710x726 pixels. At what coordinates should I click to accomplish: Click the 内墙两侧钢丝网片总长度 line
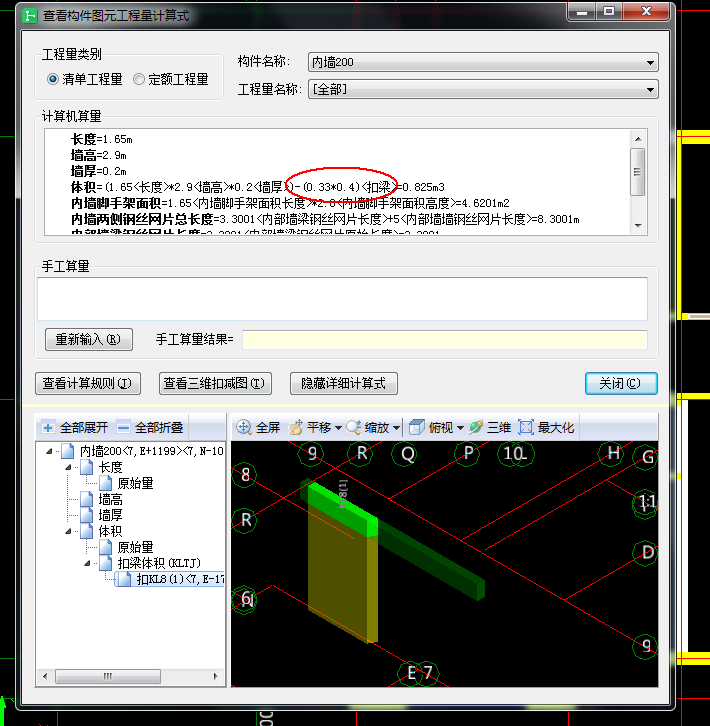(x=325, y=219)
